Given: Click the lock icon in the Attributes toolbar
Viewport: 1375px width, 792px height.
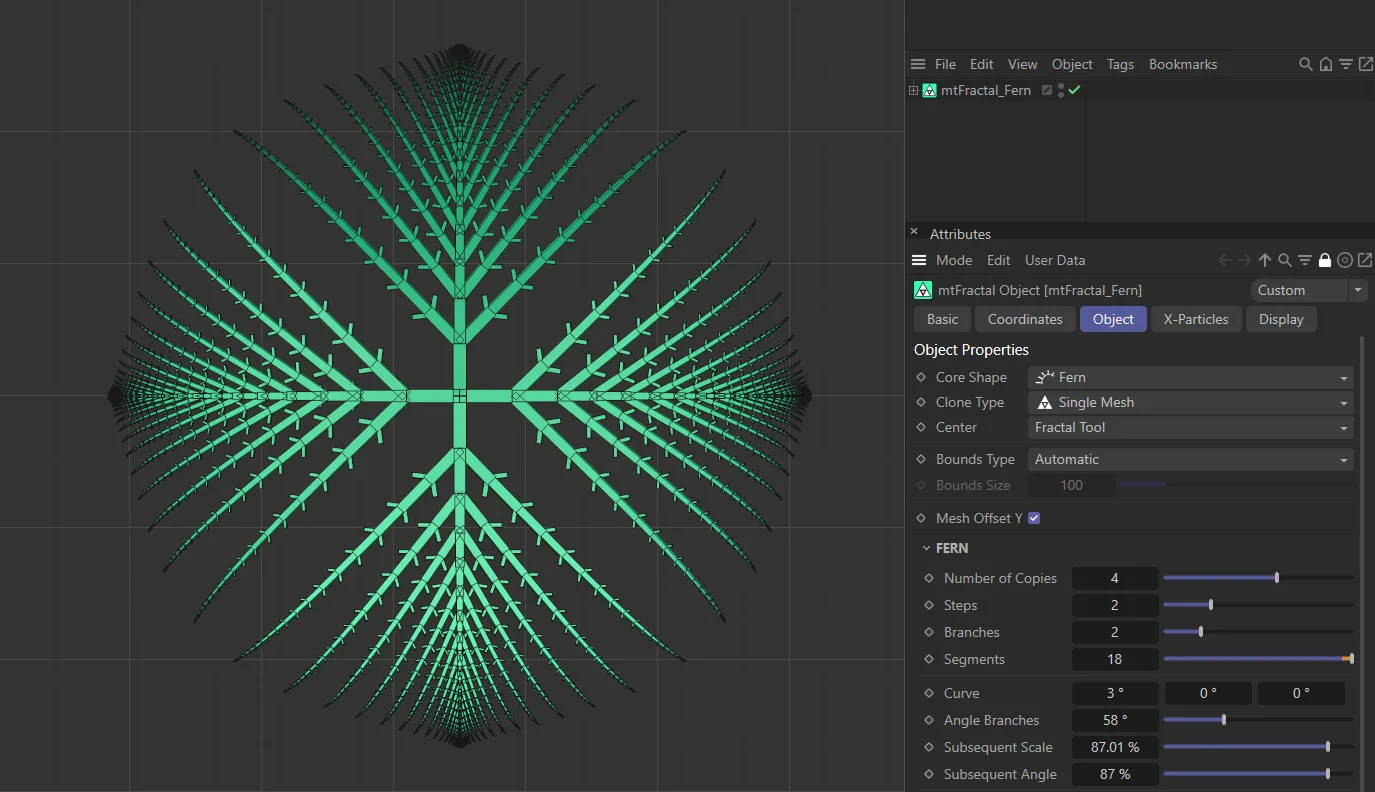Looking at the screenshot, I should pyautogui.click(x=1324, y=260).
